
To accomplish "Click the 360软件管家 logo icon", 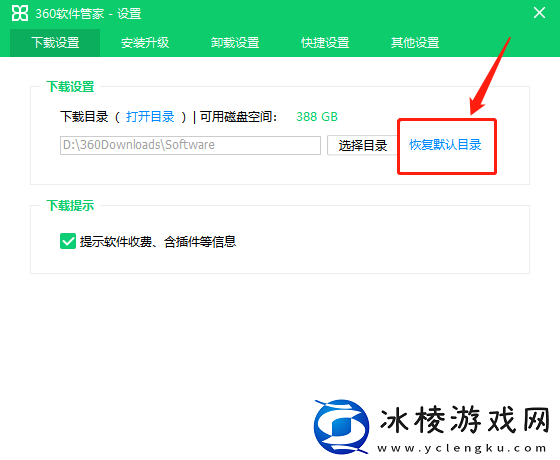I will [20, 14].
